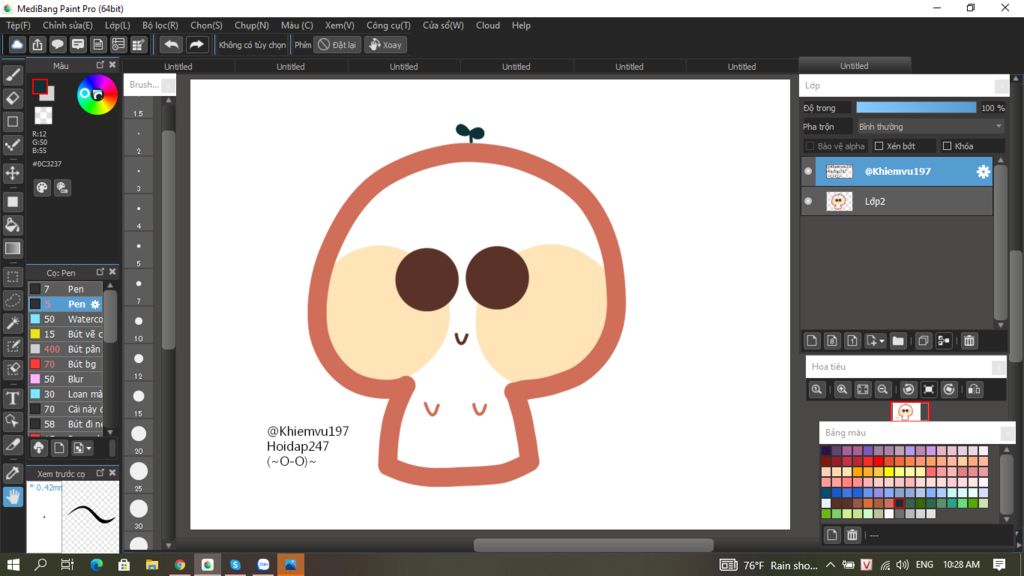Adjust the Độ trong opacity slider

pyautogui.click(x=916, y=108)
